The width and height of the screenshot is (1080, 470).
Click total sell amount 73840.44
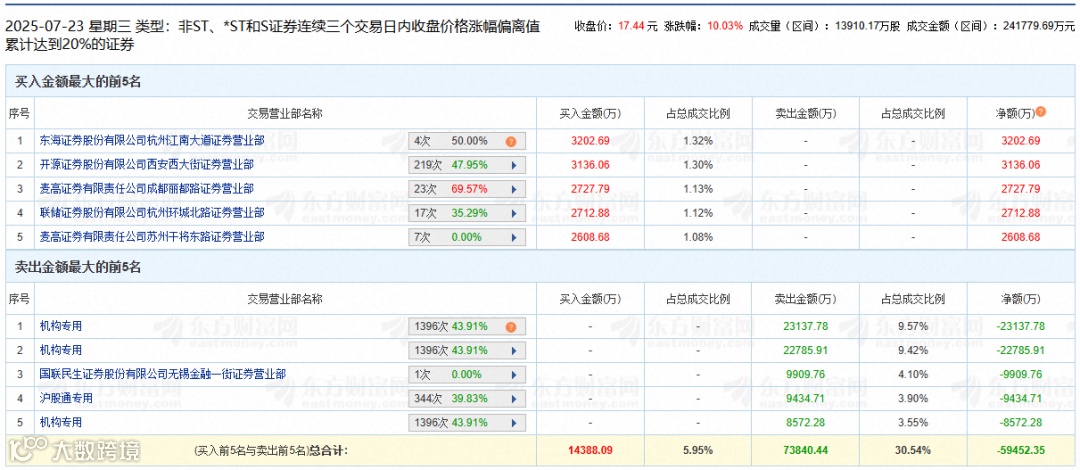coord(805,451)
